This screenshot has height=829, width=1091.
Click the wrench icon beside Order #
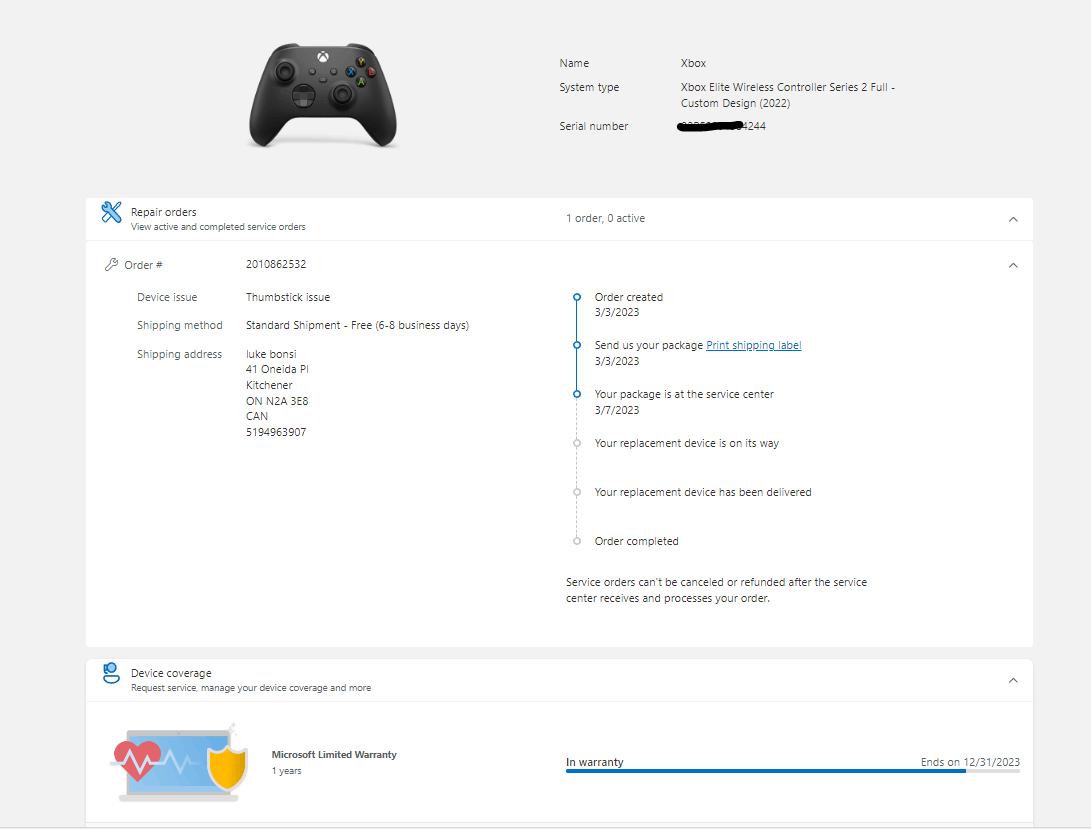pos(111,265)
